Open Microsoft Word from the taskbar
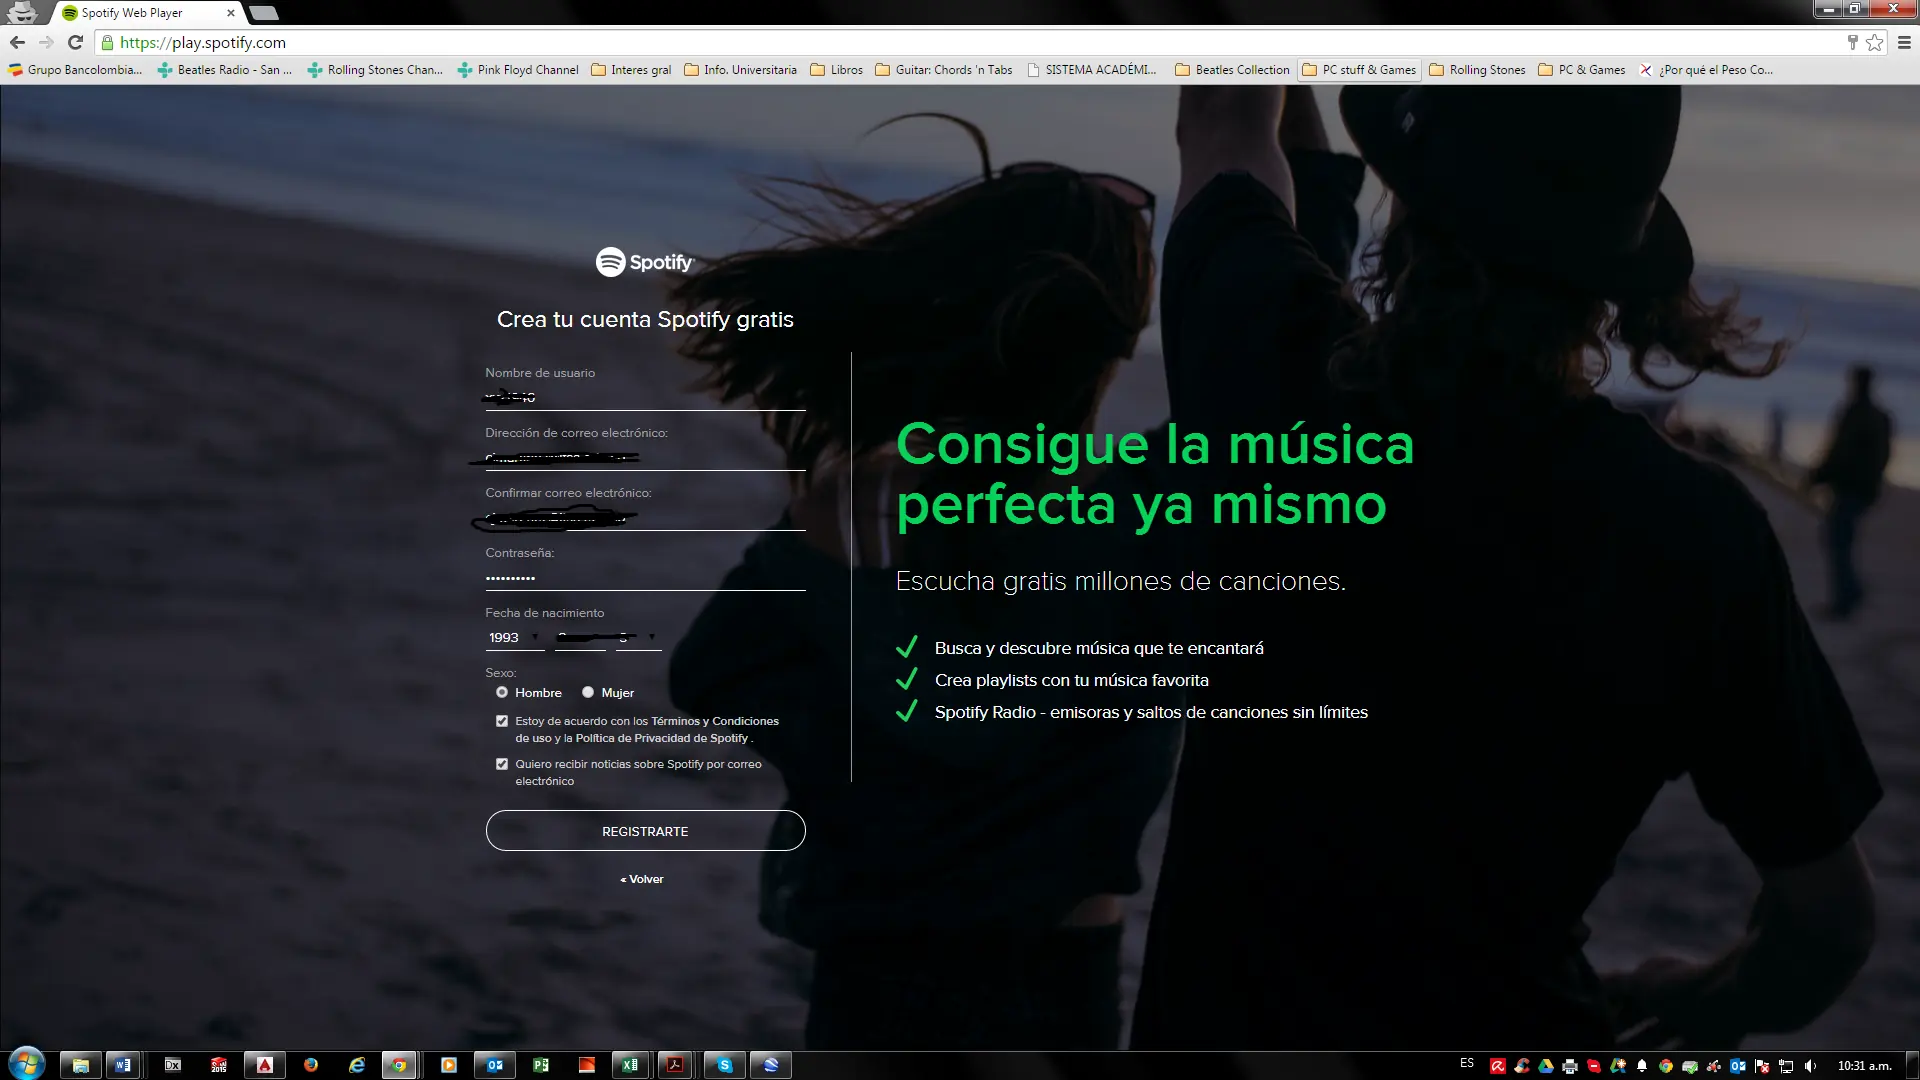This screenshot has width=1920, height=1080. (123, 1065)
